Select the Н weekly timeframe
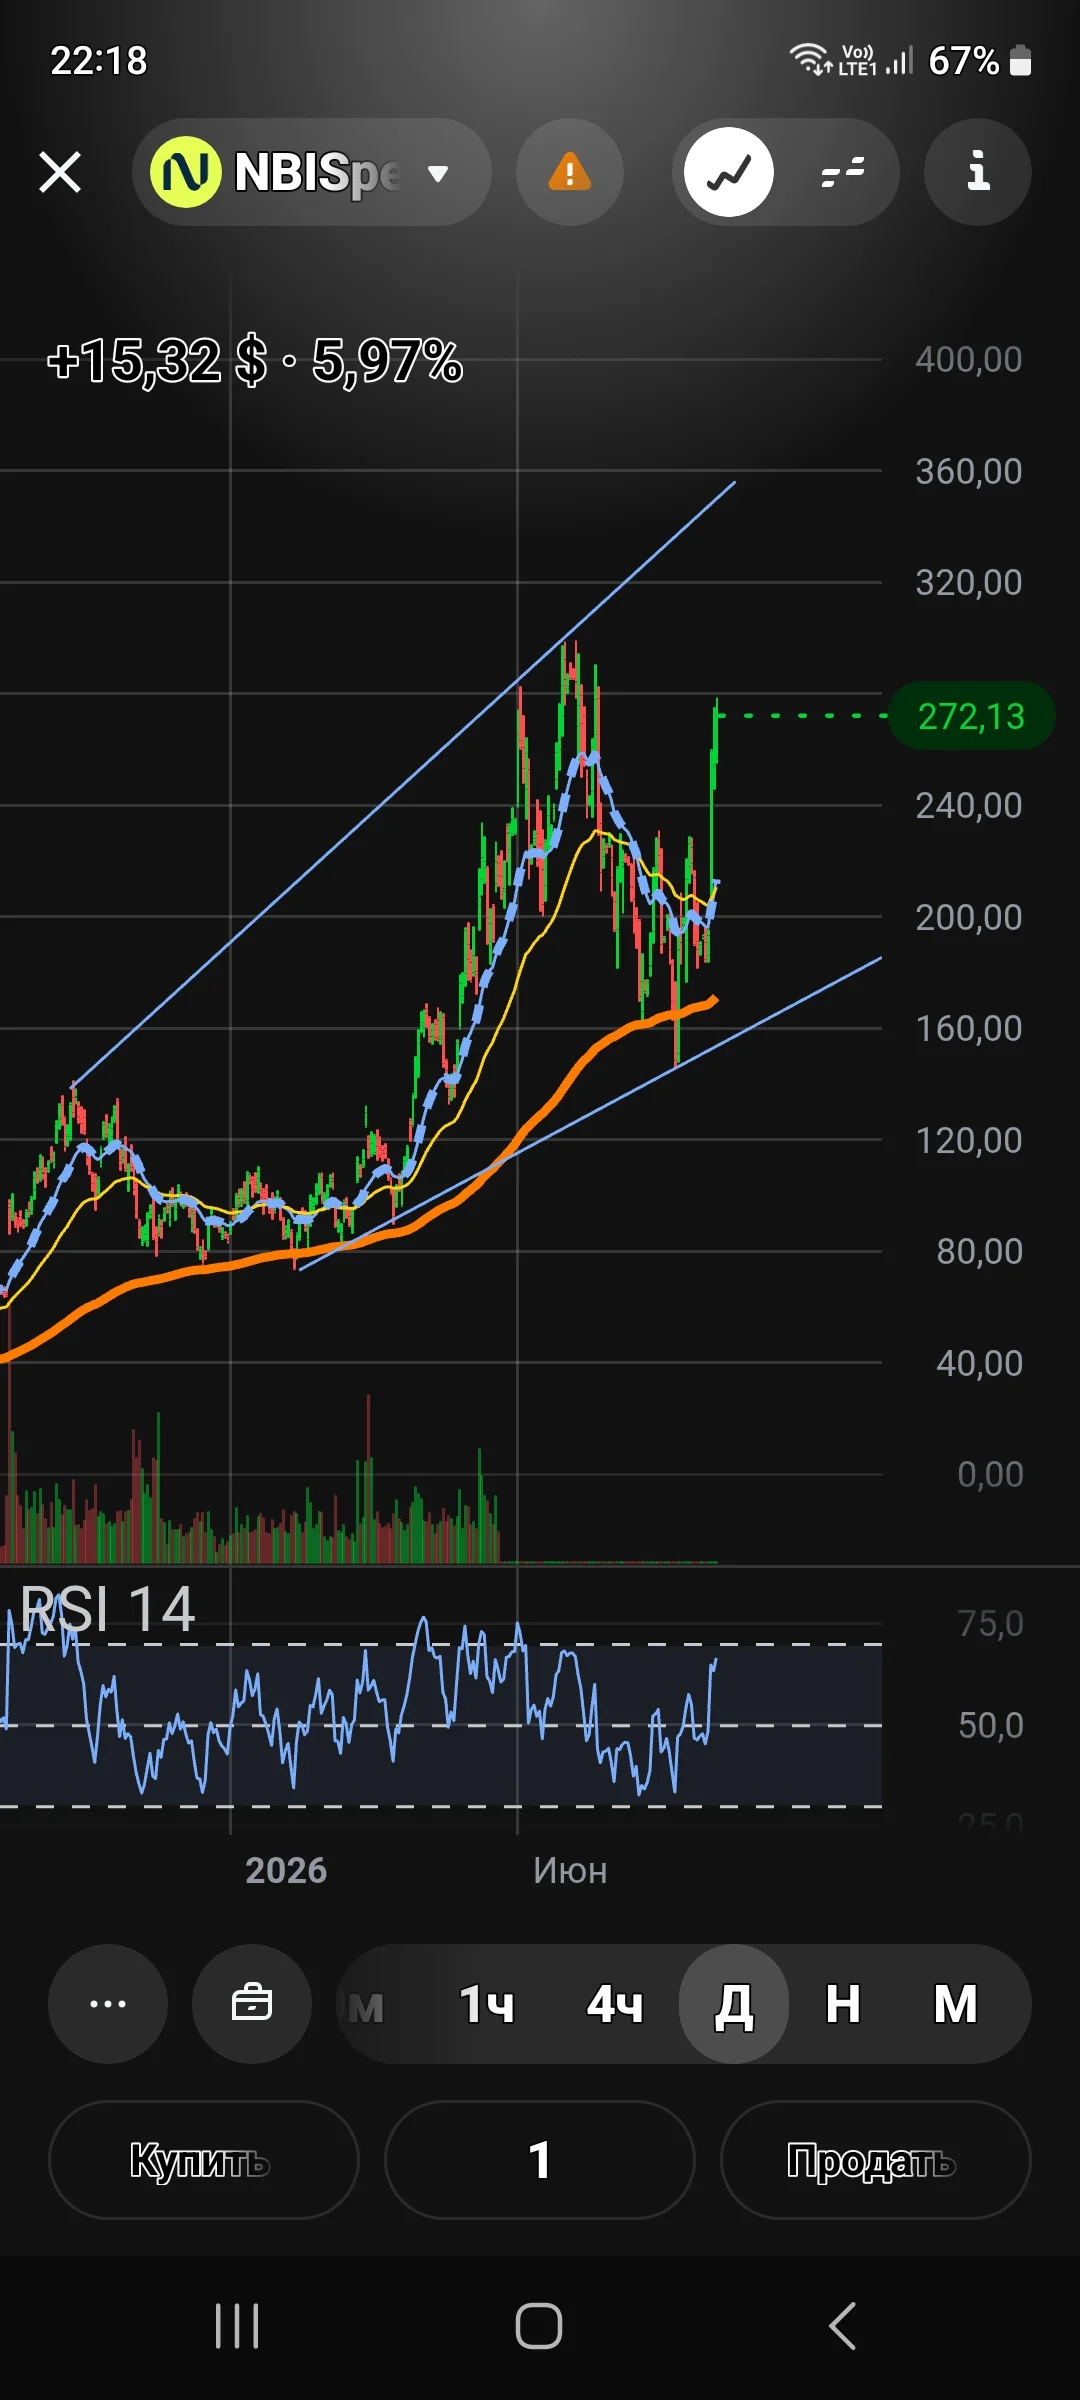The image size is (1080, 2400). coord(843,2004)
